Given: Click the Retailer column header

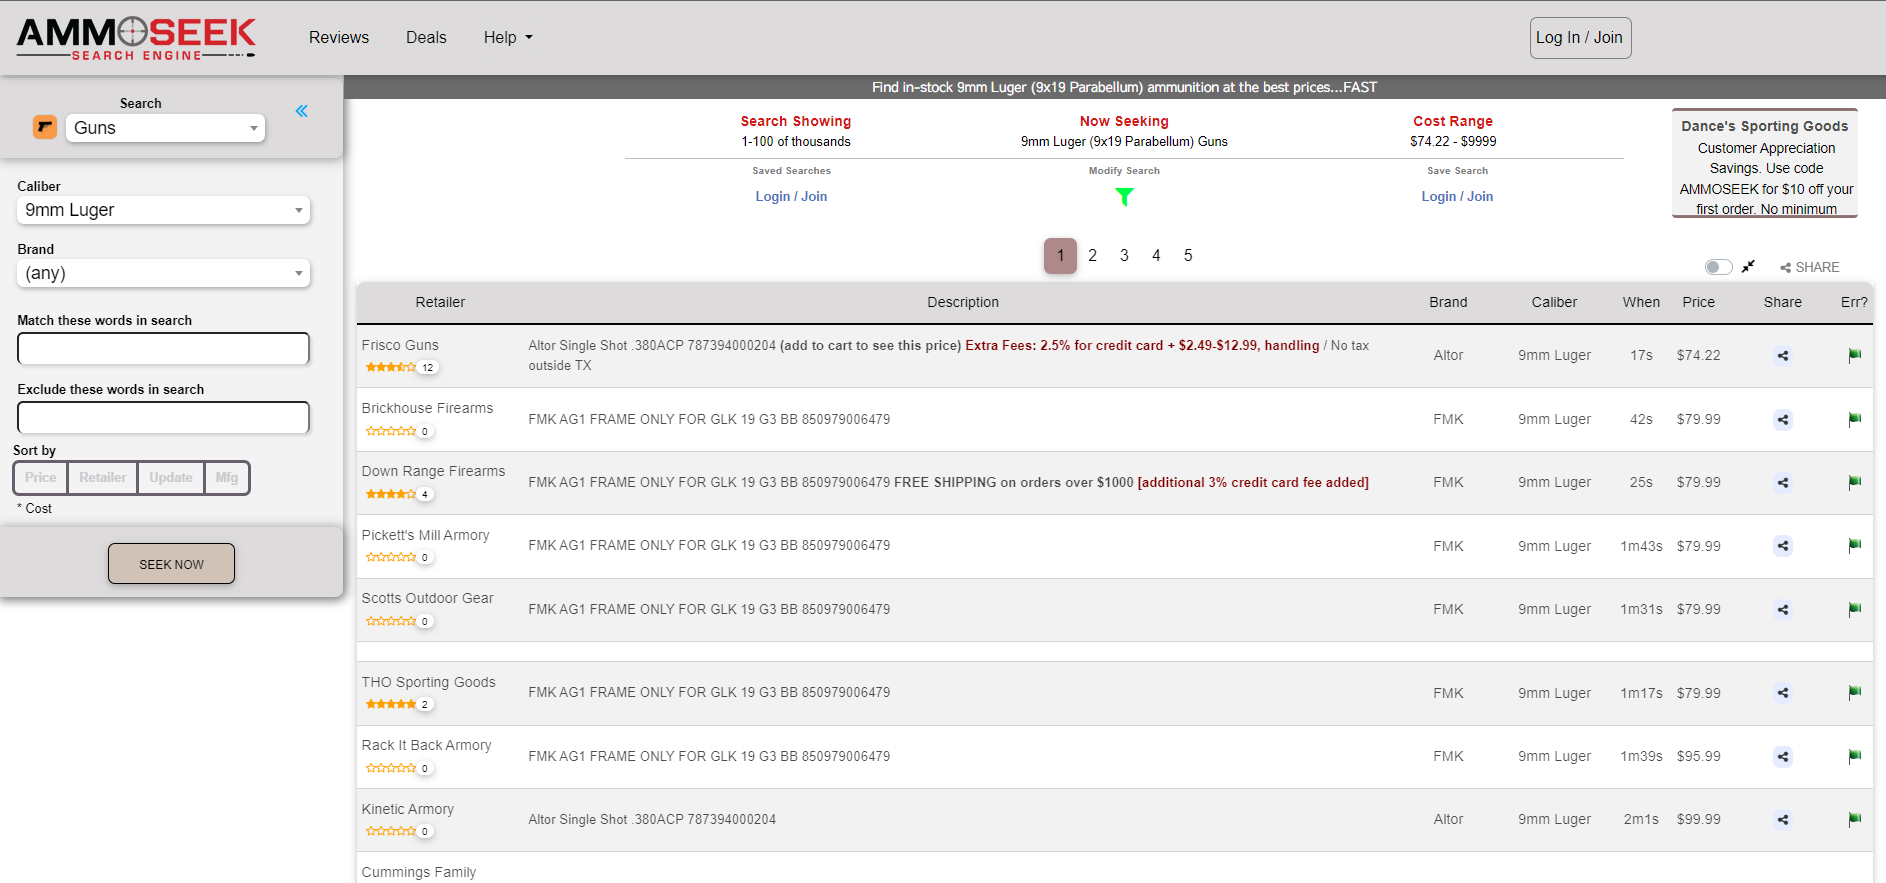Looking at the screenshot, I should (x=440, y=302).
